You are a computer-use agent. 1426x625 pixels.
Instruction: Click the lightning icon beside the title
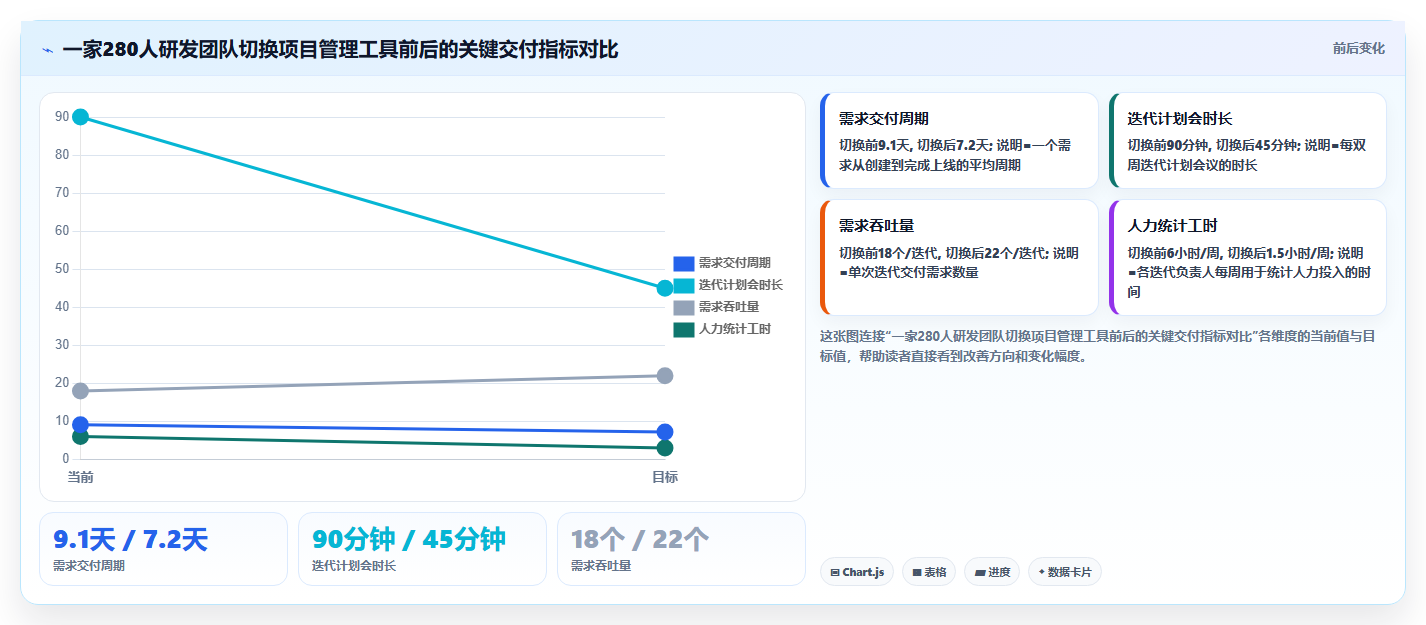click(x=47, y=50)
